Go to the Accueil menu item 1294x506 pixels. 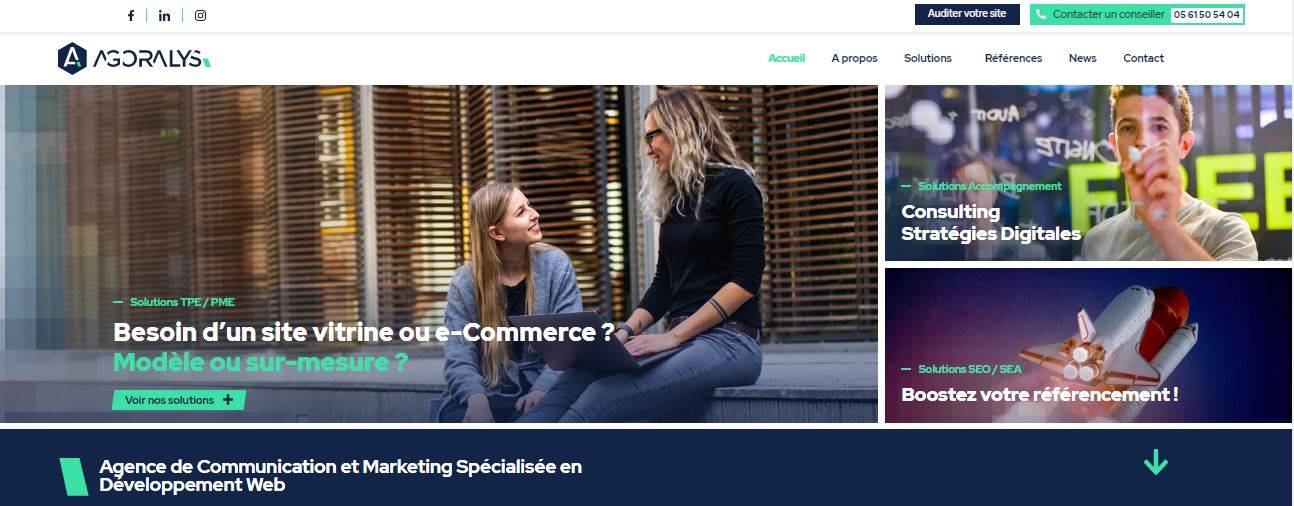[786, 58]
